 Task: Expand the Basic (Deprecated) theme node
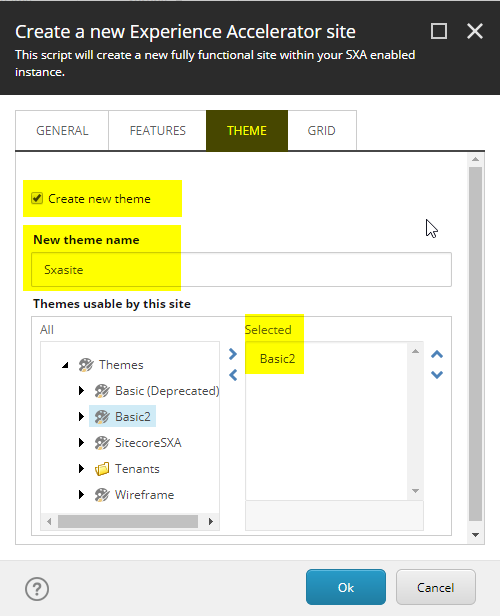81,391
